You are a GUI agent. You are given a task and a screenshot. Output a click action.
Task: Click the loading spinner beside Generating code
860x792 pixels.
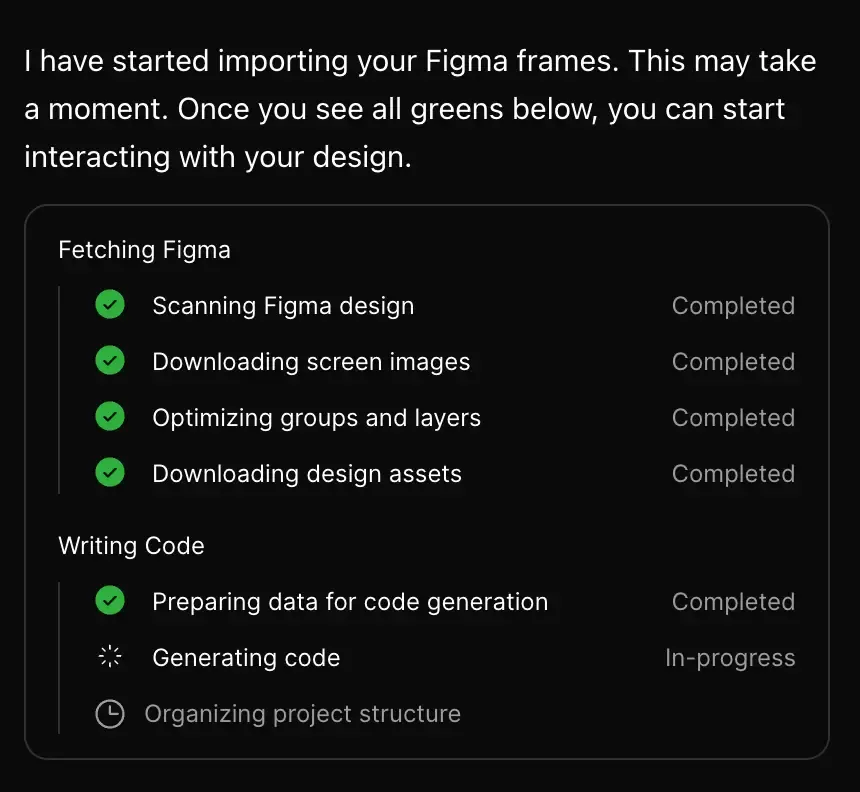point(110,657)
